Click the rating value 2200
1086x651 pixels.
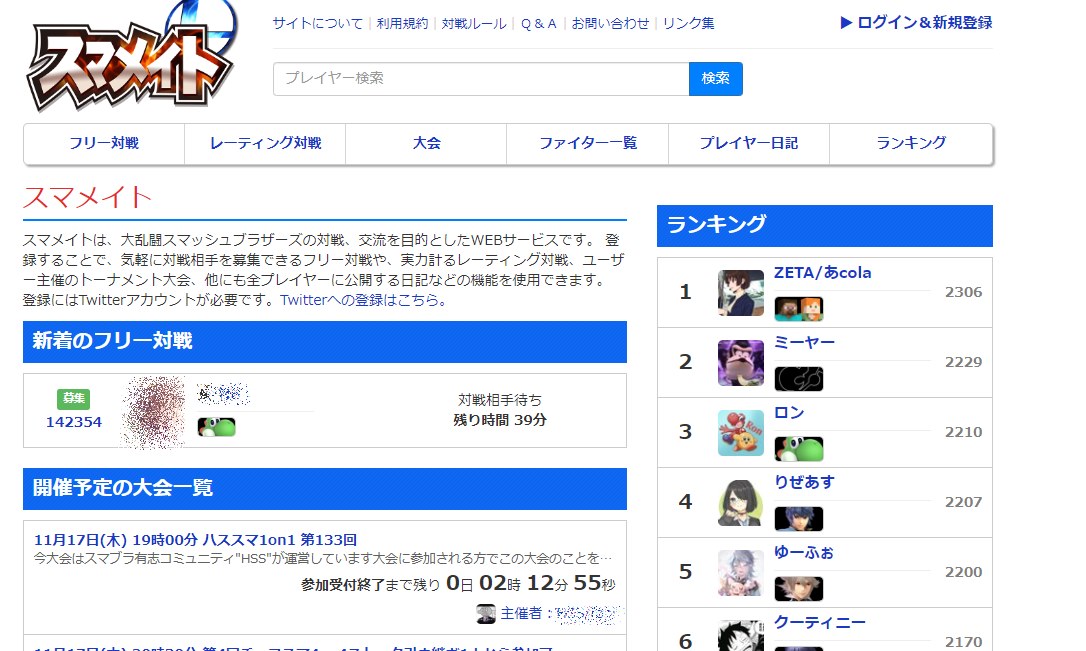click(x=963, y=572)
